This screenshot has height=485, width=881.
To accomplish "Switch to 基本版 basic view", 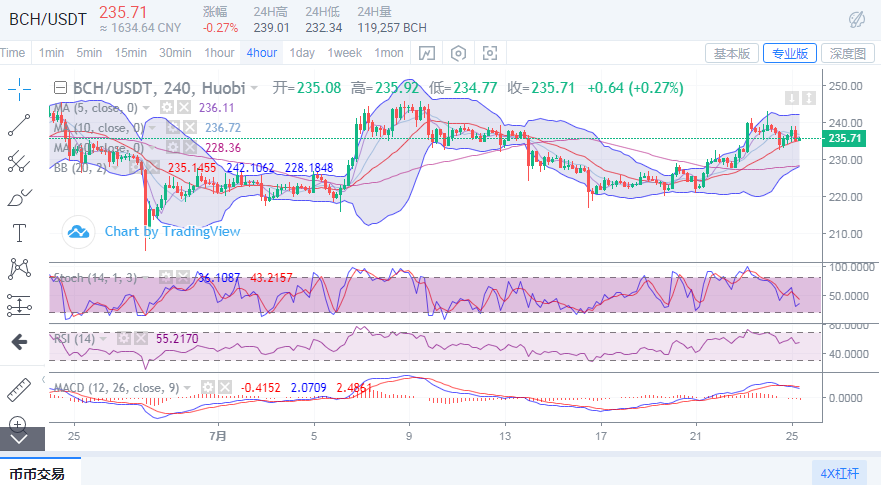I will [x=731, y=53].
